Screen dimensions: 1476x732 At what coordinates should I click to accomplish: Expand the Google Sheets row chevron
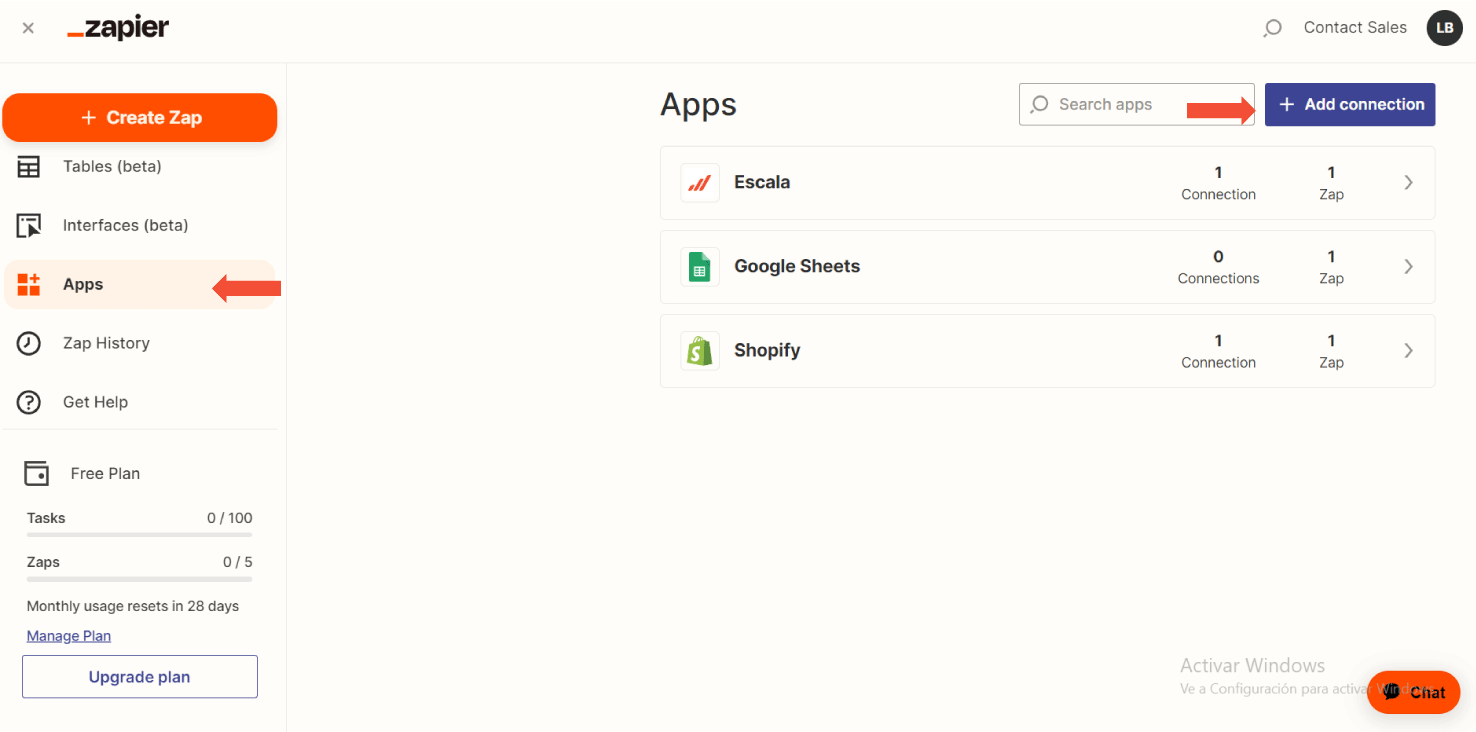coord(1408,267)
